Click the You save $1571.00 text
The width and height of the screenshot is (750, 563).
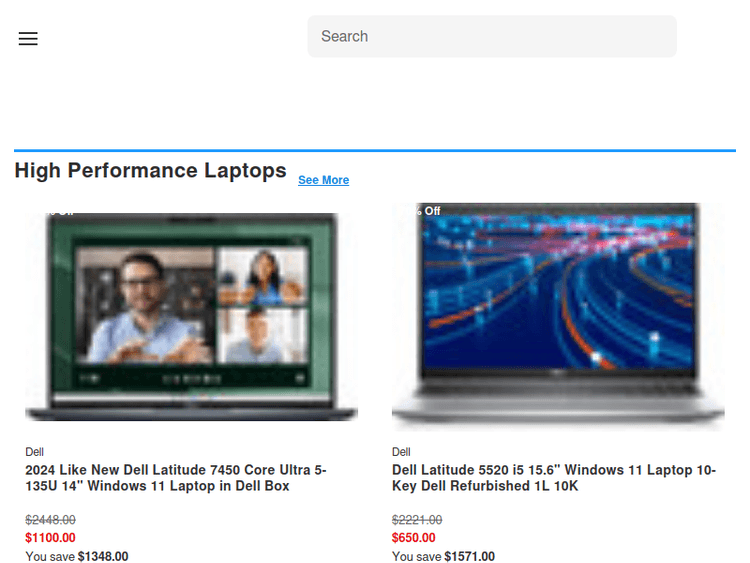pos(443,557)
